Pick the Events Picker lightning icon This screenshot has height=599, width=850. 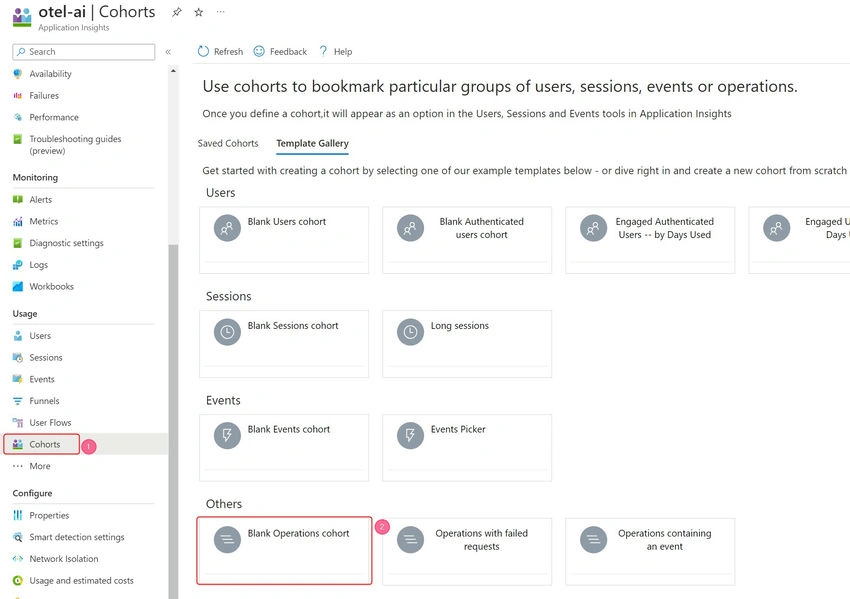click(x=410, y=435)
